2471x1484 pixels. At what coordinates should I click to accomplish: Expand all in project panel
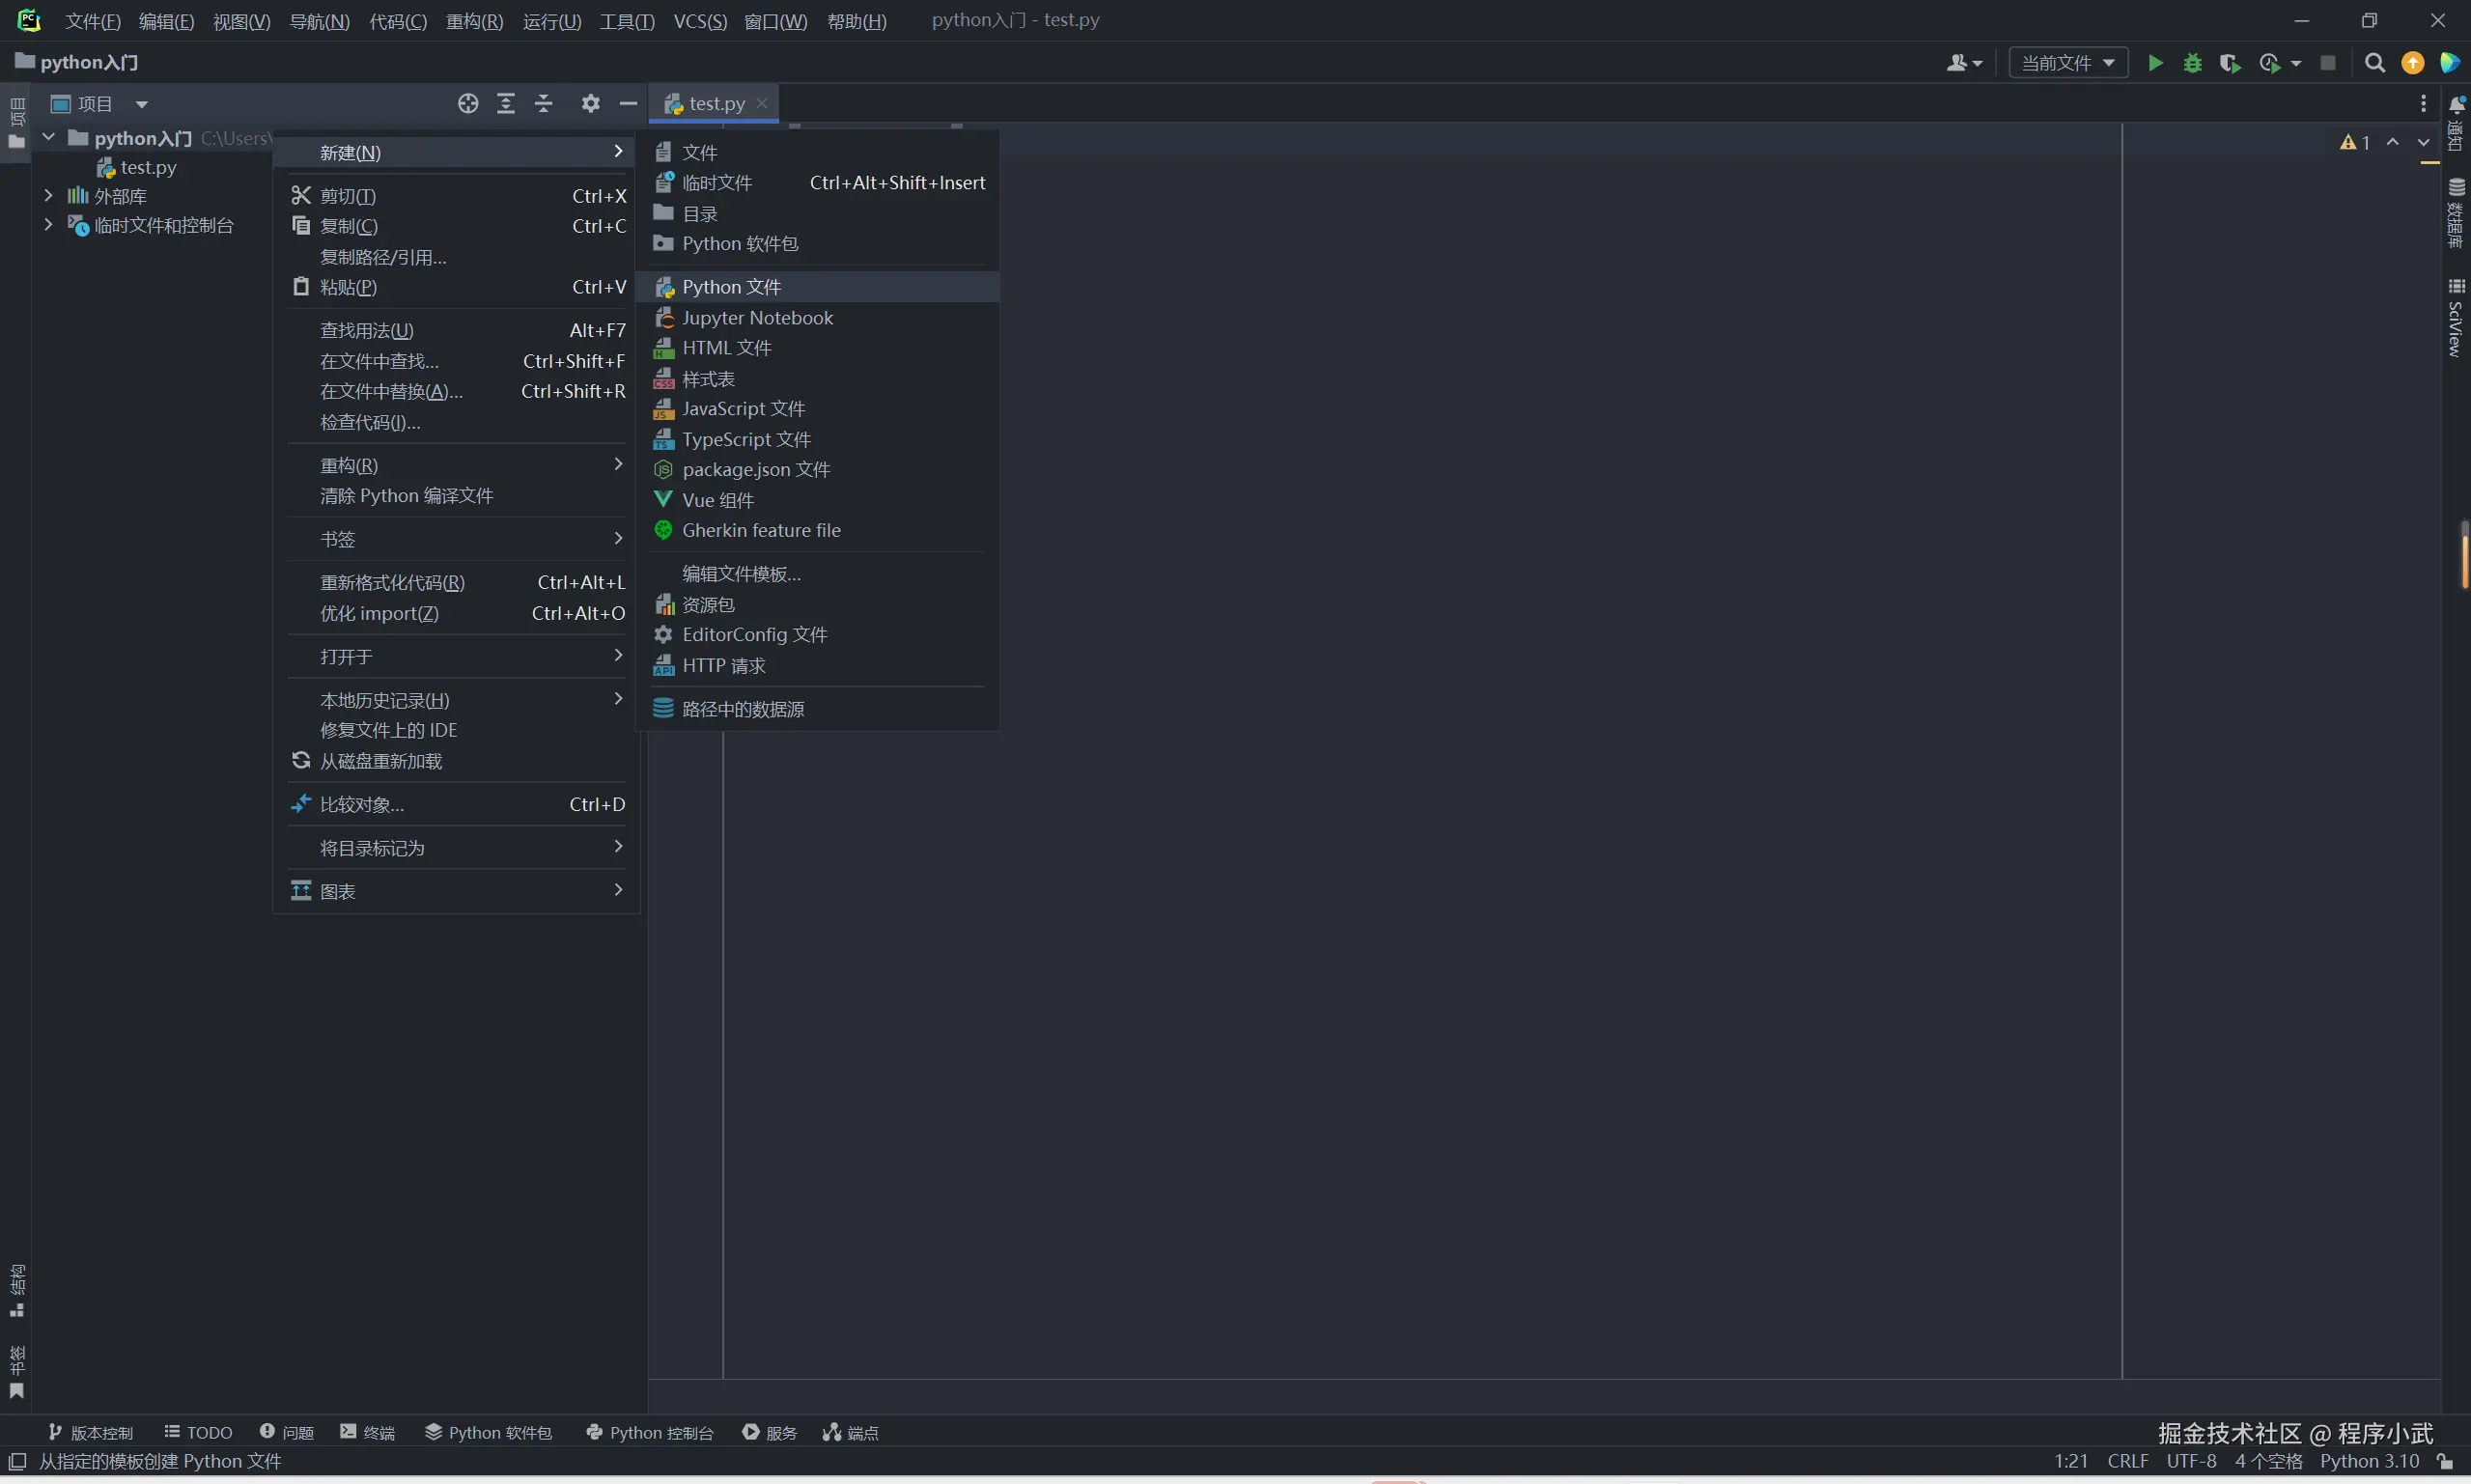coord(506,103)
